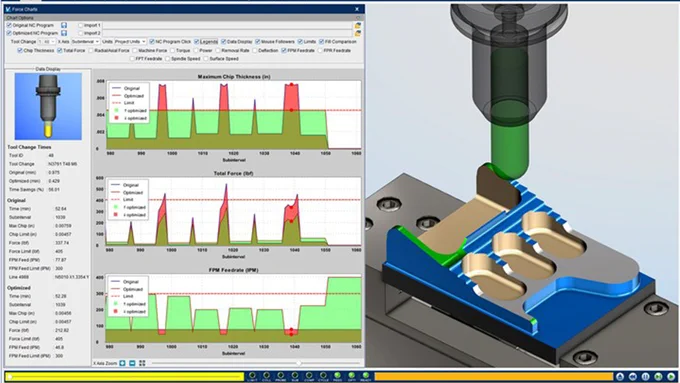Toggle the Original NC Program checkbox
This screenshot has height=383, width=680.
pyautogui.click(x=9, y=26)
